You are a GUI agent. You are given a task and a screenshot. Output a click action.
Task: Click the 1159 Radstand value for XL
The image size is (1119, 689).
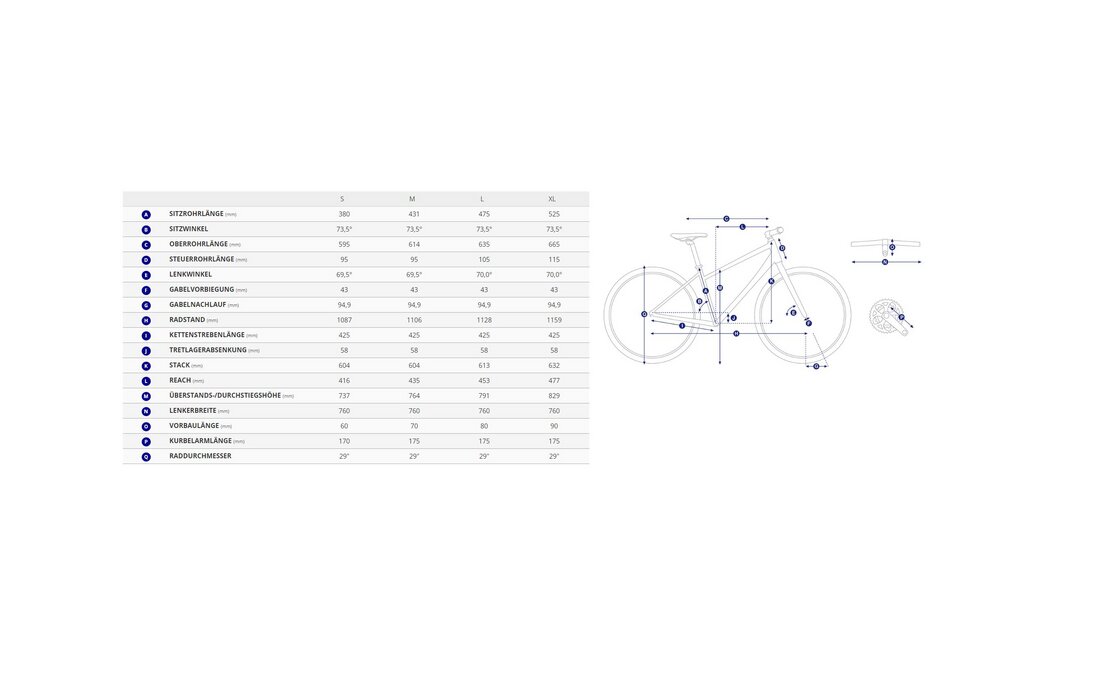[554, 320]
